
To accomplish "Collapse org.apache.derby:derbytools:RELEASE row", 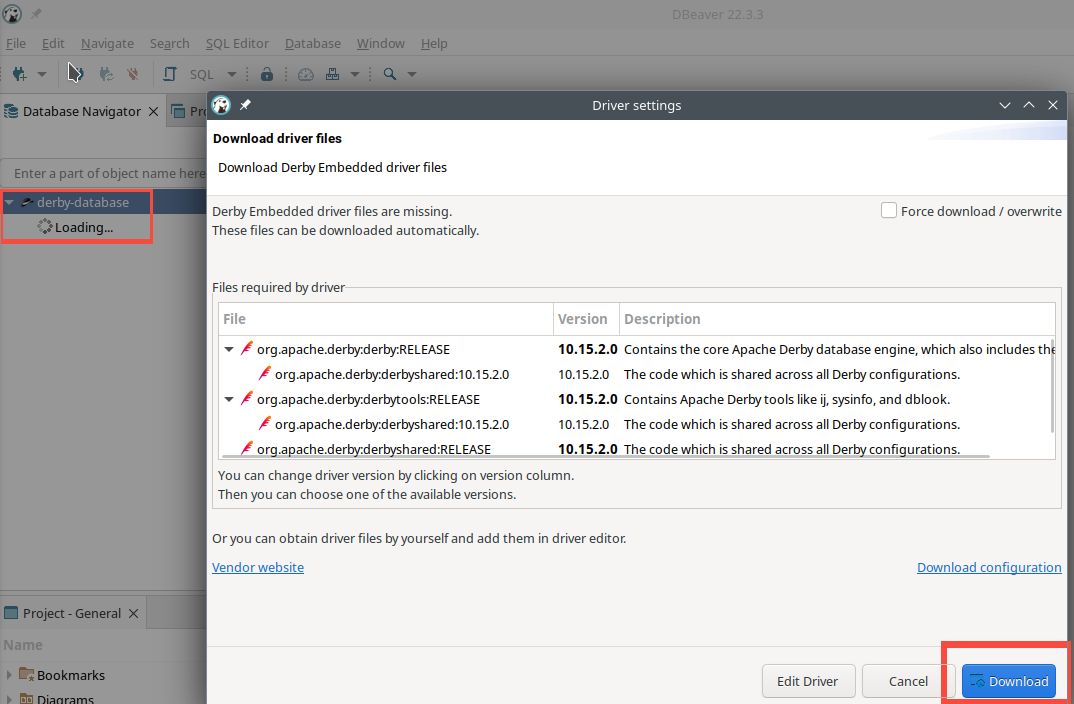I will 229,399.
